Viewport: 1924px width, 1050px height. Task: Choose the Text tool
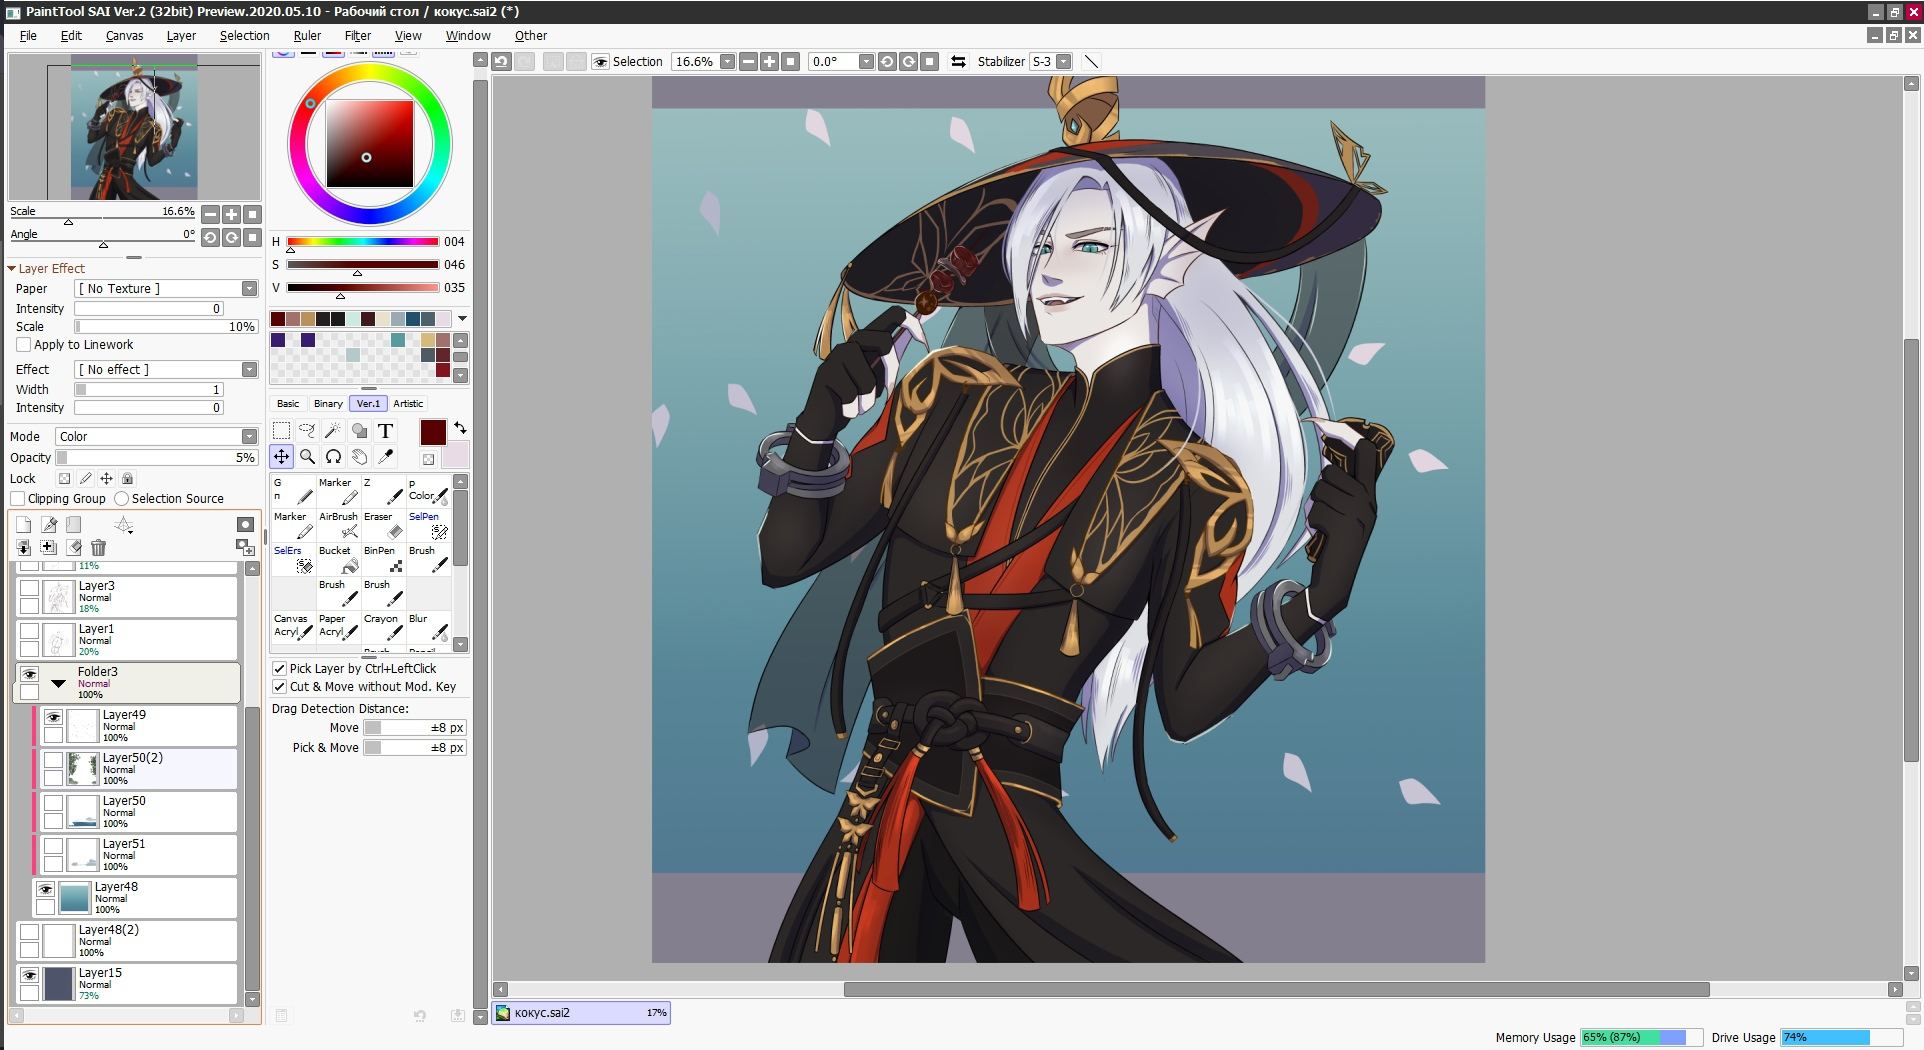point(385,431)
